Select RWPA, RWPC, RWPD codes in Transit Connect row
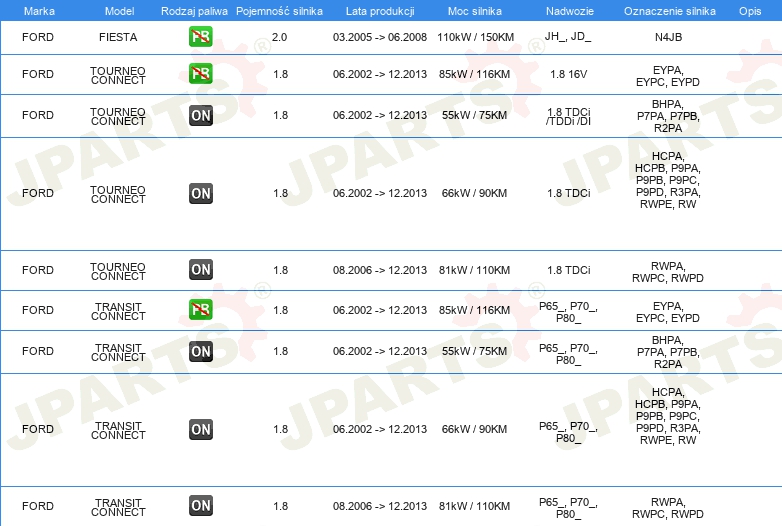Image resolution: width=782 pixels, height=526 pixels. [x=668, y=508]
